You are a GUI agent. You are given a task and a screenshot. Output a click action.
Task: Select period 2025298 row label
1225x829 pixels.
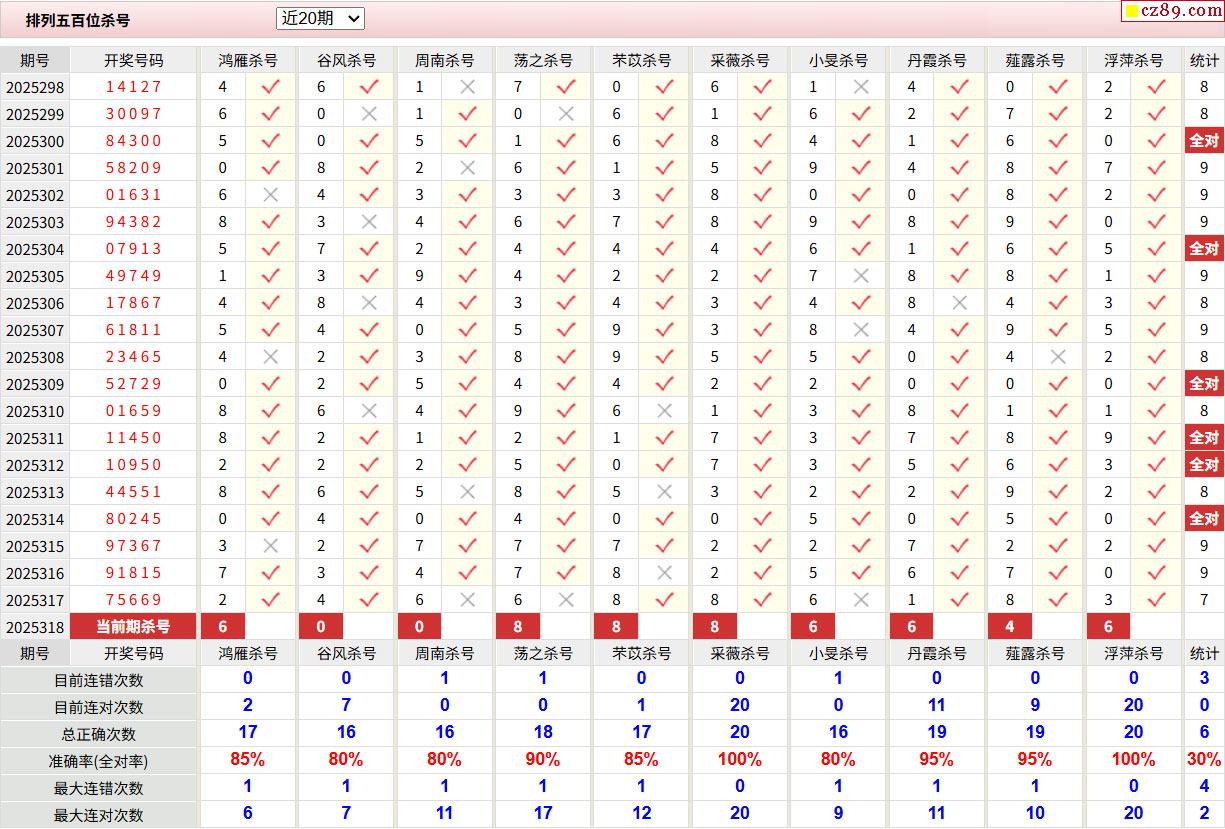coord(34,87)
